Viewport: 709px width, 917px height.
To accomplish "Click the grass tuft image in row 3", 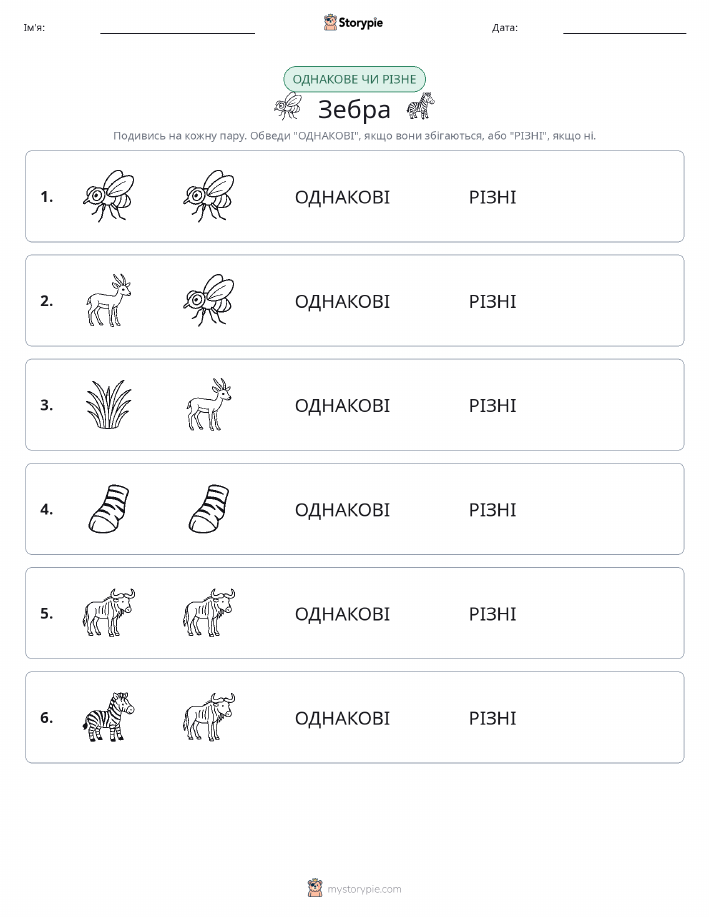I will pos(109,405).
